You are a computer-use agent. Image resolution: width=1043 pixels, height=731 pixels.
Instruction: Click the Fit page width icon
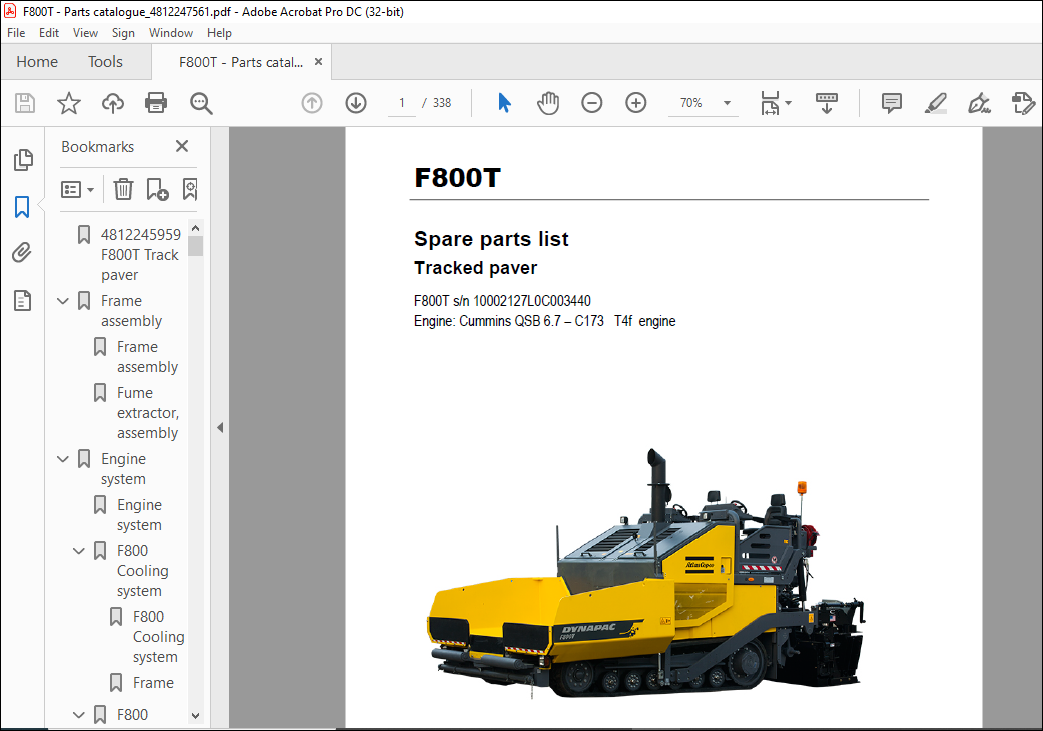(770, 103)
